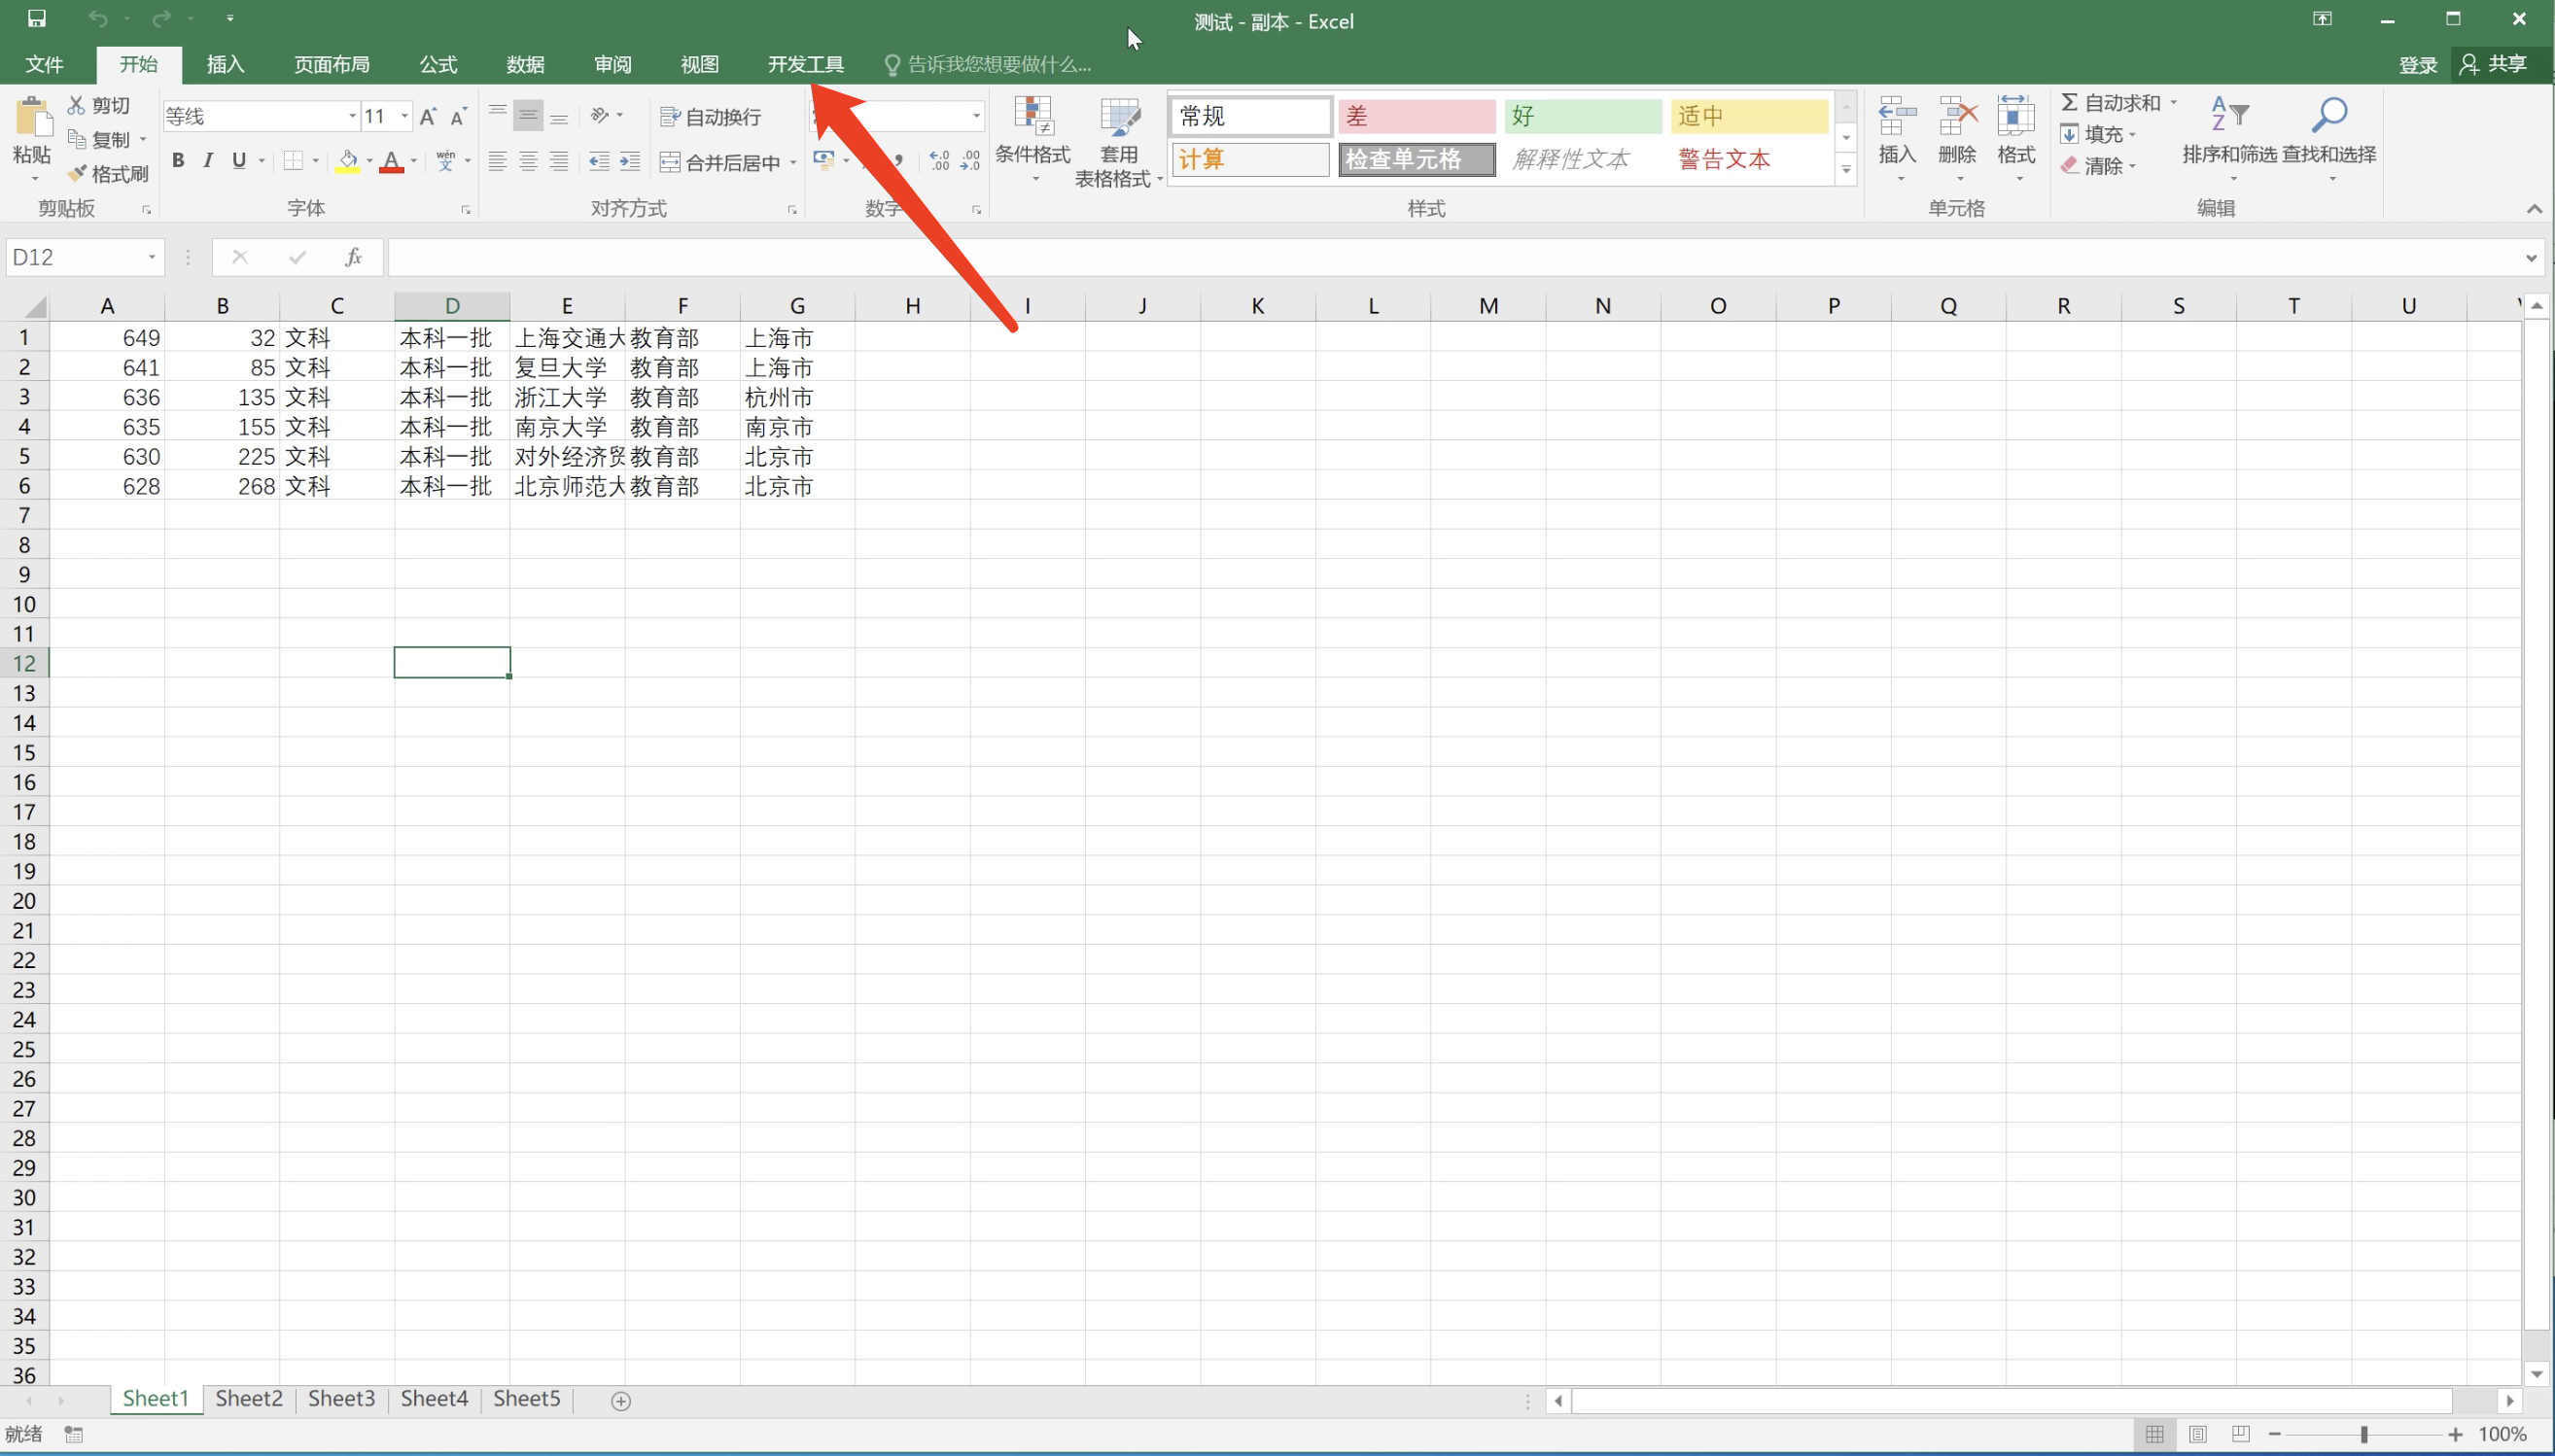Apply the 检查单元格 cell style
This screenshot has height=1456, width=2555.
1416,160
